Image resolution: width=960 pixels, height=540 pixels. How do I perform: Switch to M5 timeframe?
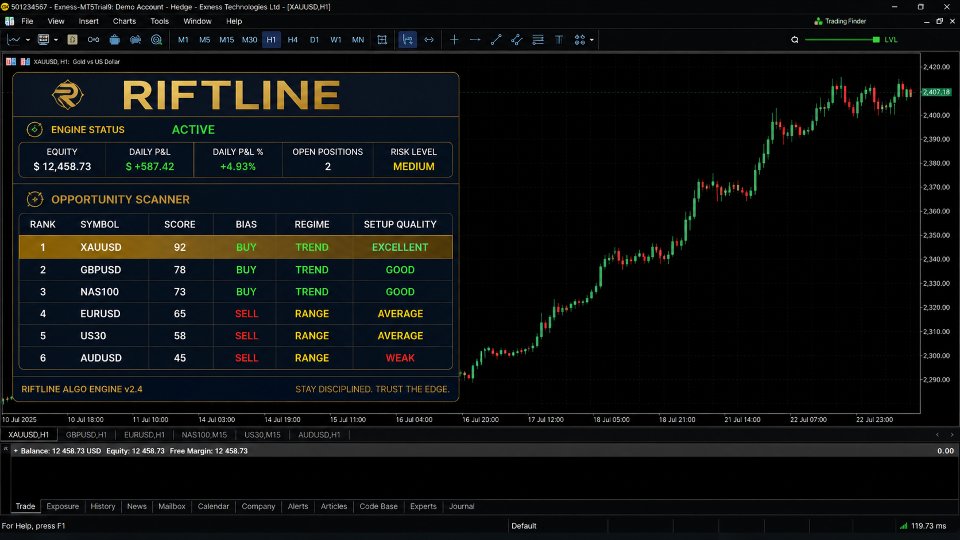point(204,40)
